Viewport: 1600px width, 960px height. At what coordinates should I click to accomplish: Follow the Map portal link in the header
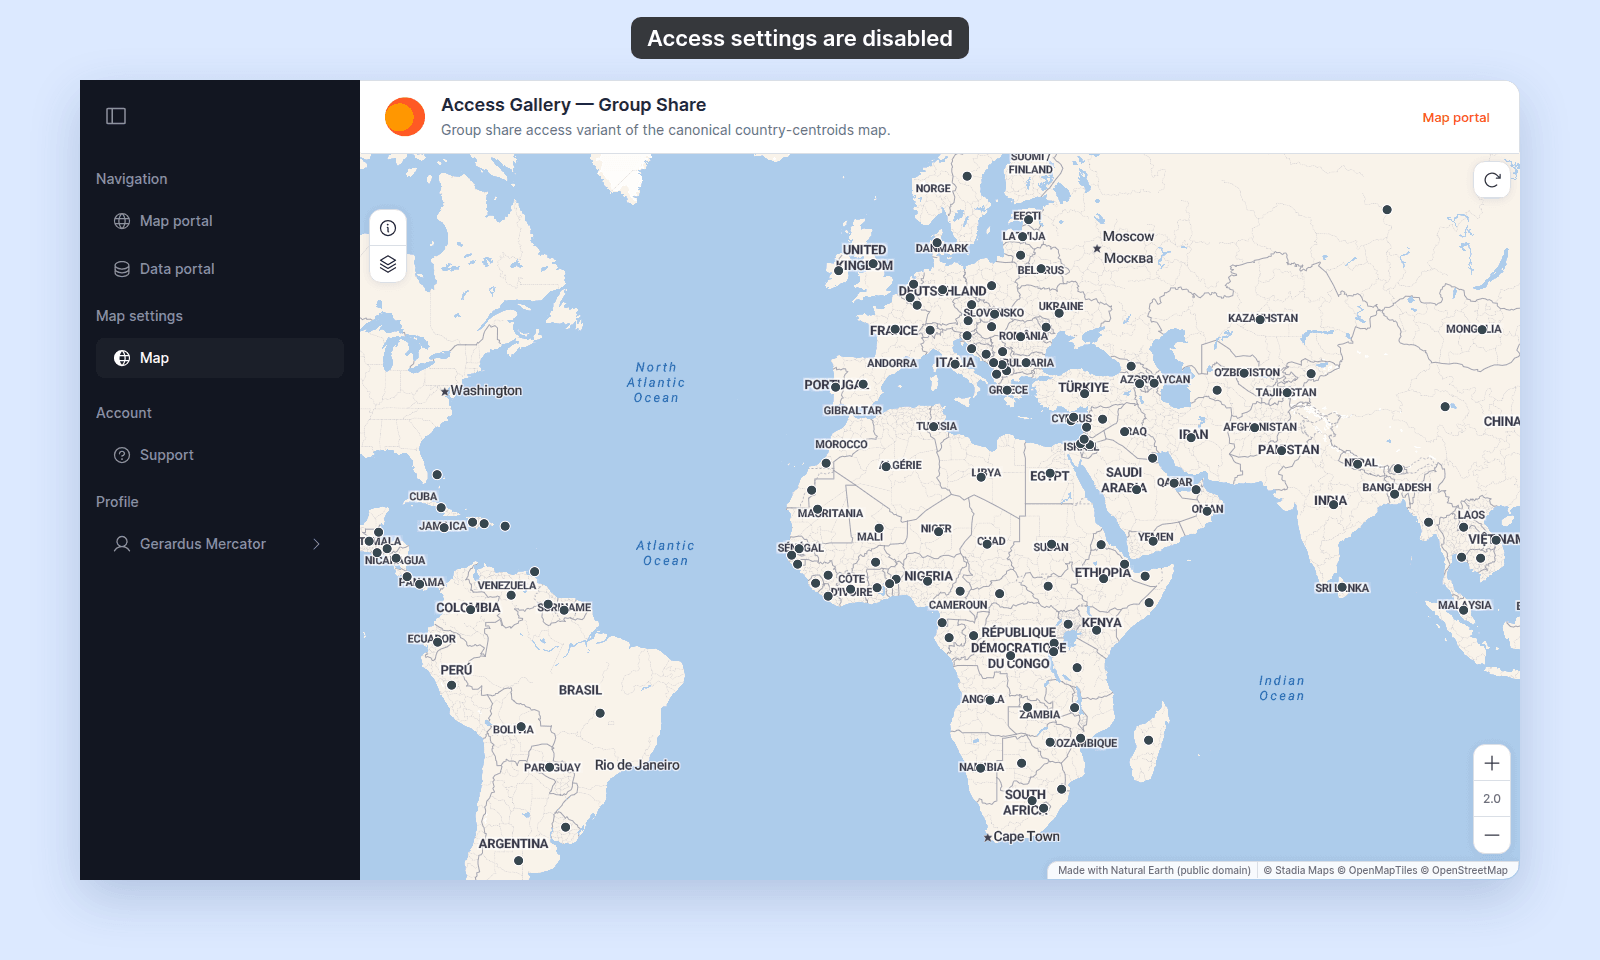[1456, 118]
